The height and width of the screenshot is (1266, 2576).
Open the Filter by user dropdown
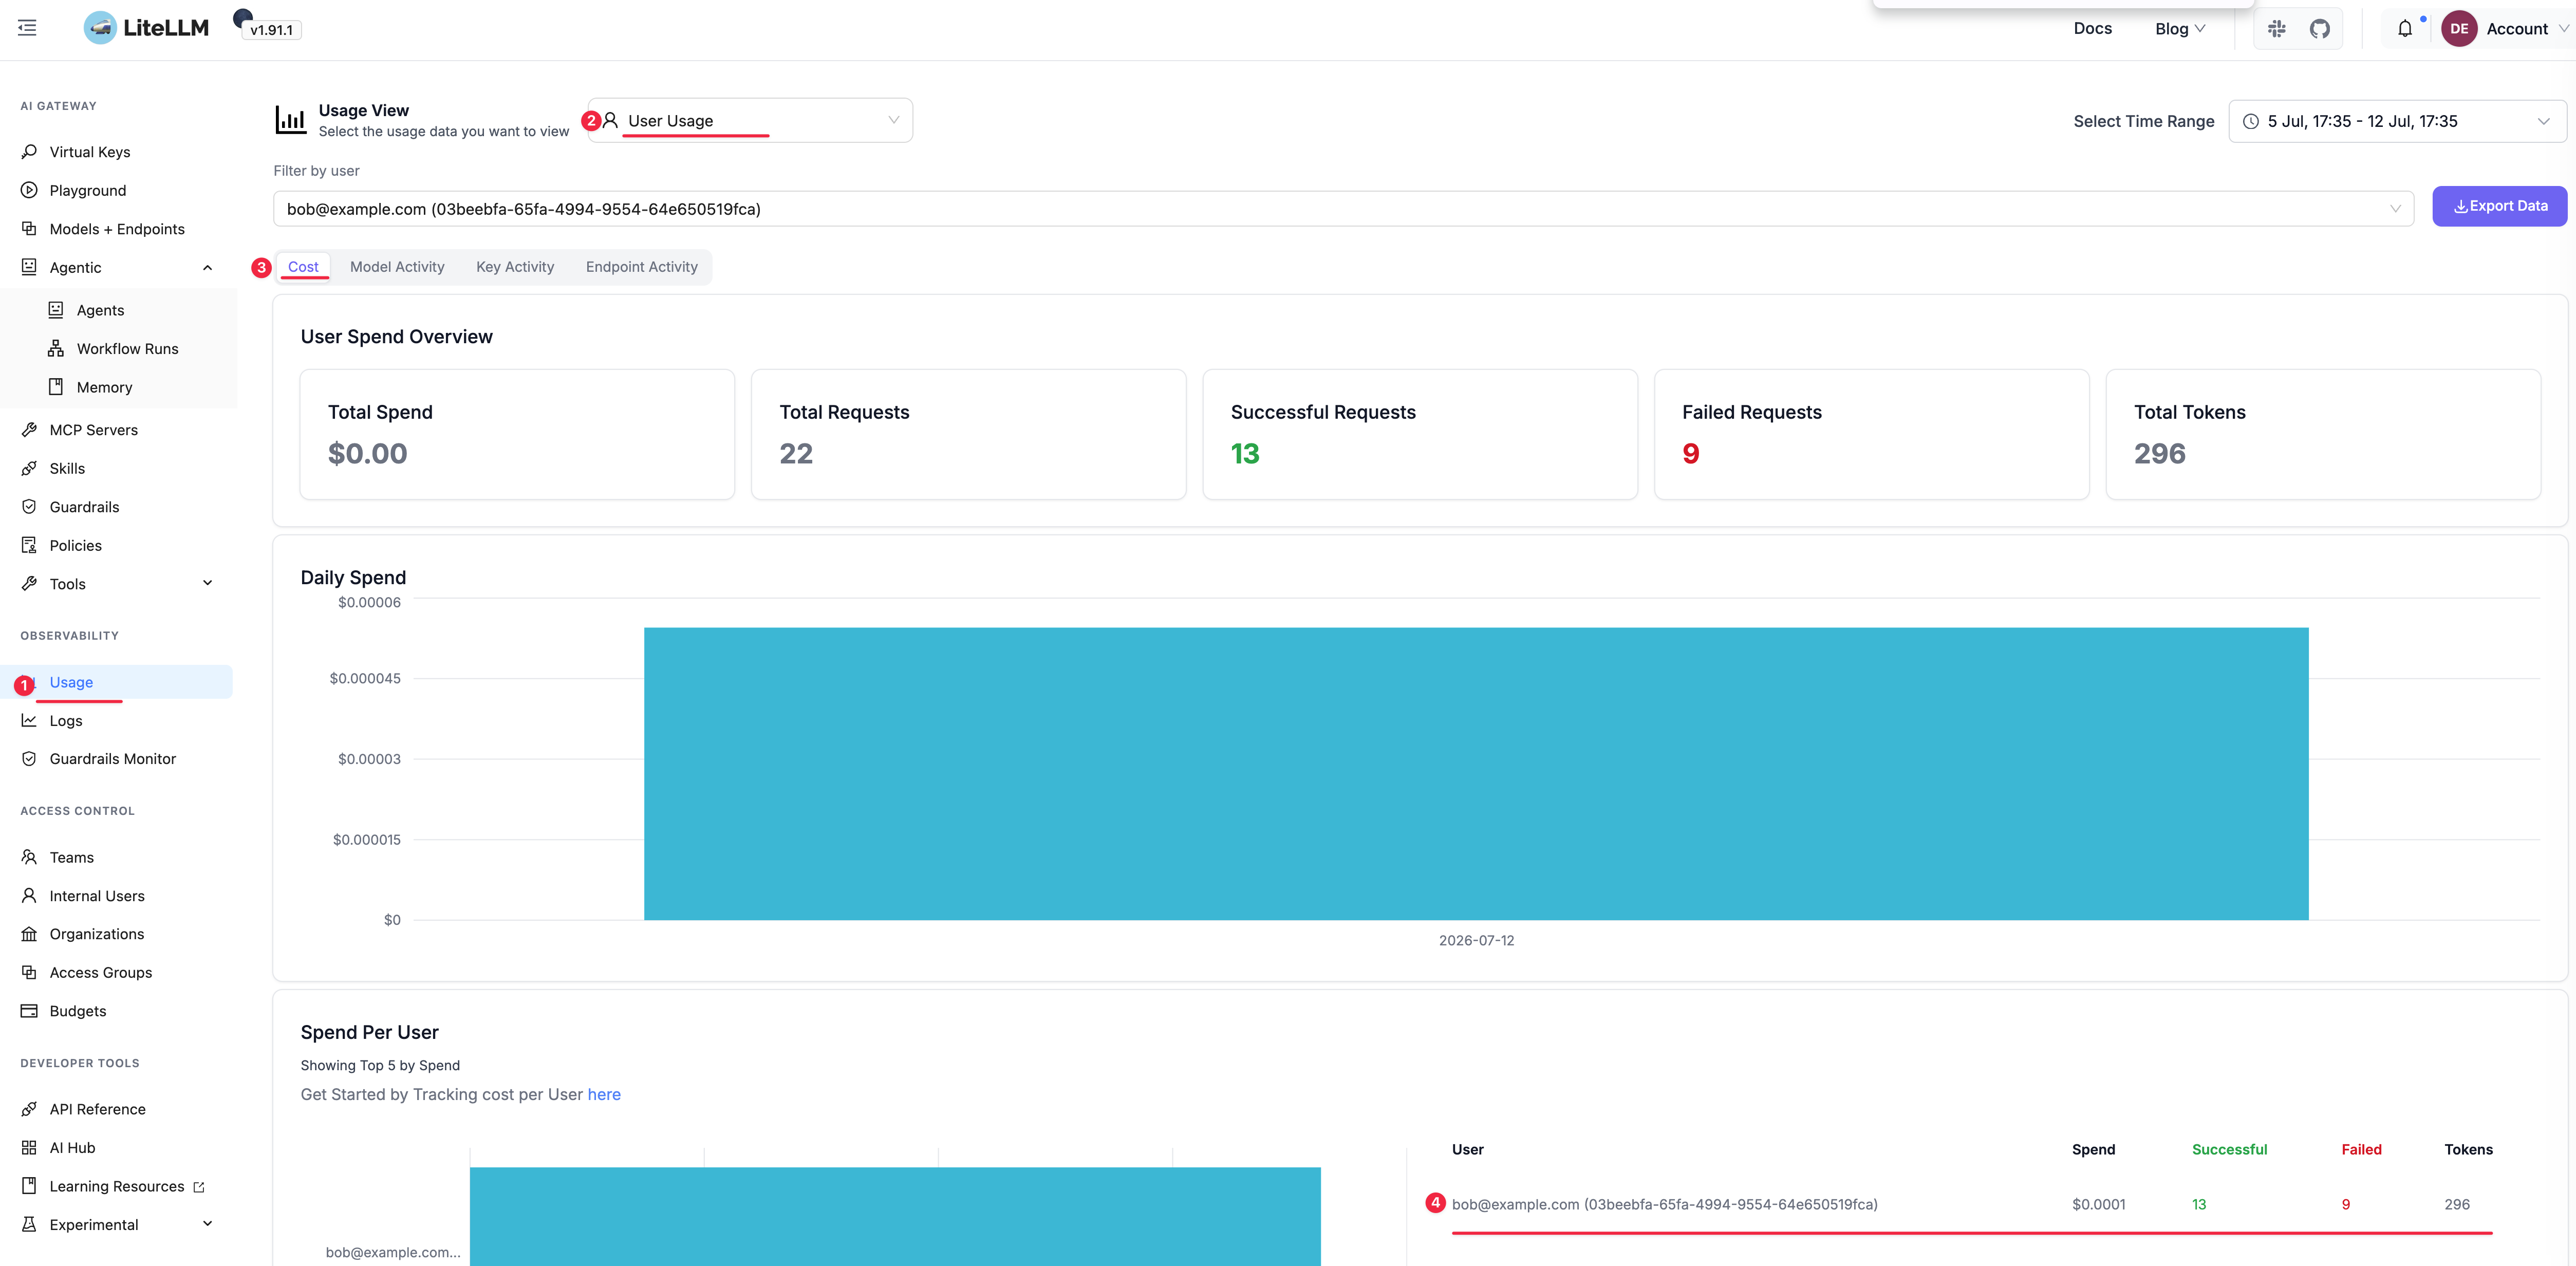1343,209
